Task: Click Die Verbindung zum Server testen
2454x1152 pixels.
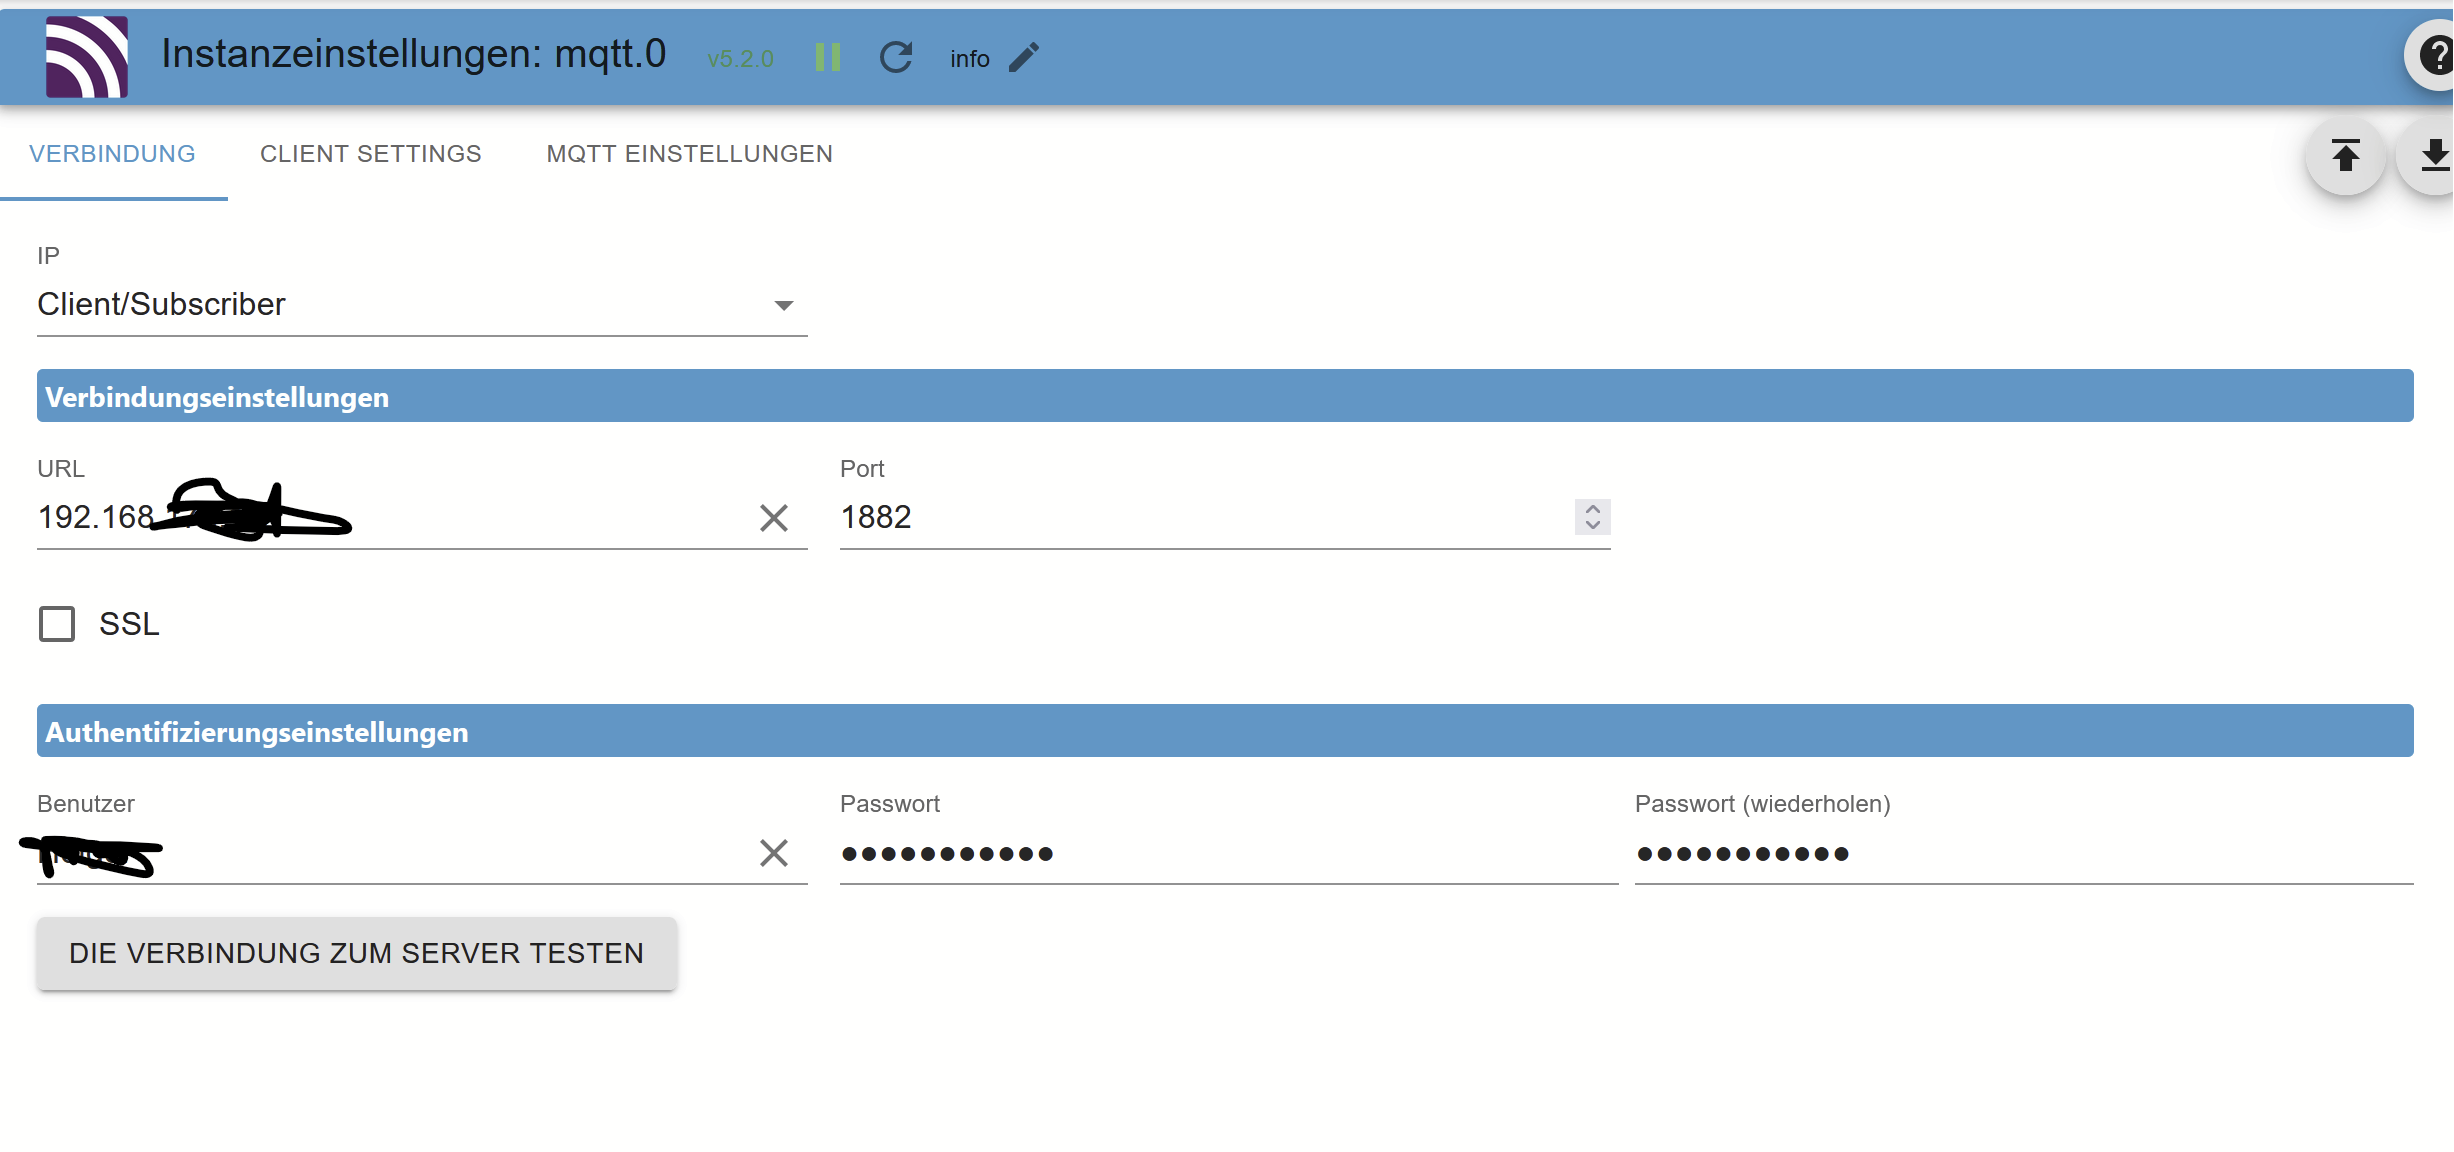Action: tap(357, 953)
